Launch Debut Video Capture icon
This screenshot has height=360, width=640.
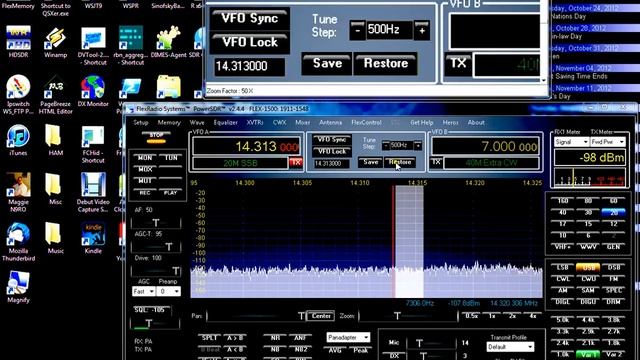[x=93, y=192]
